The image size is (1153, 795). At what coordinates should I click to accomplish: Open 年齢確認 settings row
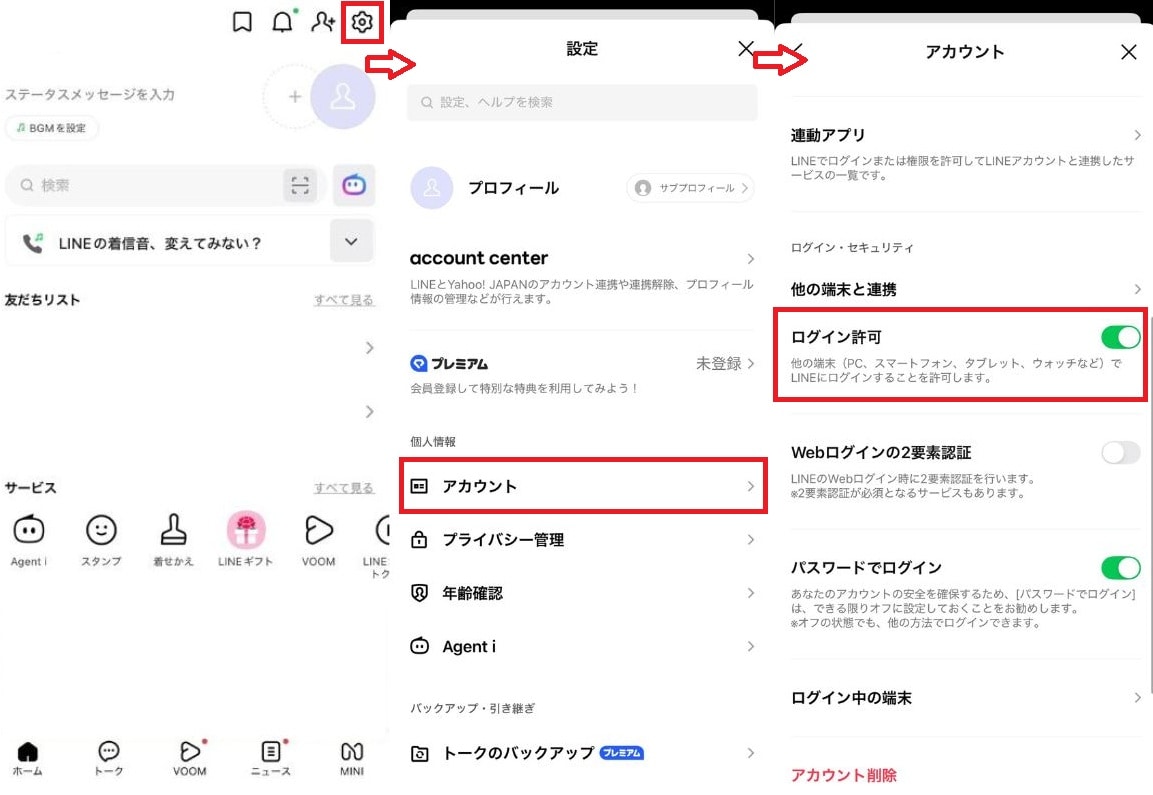tap(582, 593)
